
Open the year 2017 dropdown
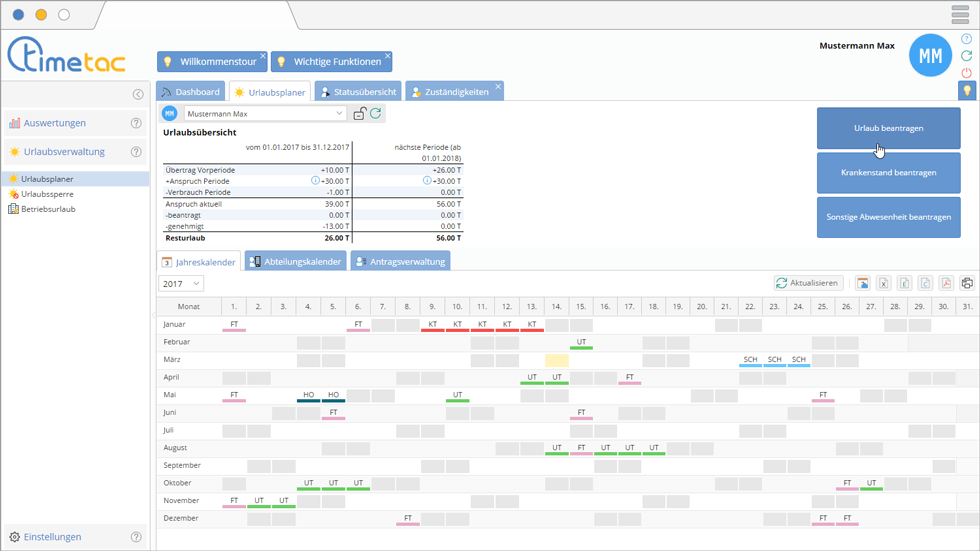(181, 284)
